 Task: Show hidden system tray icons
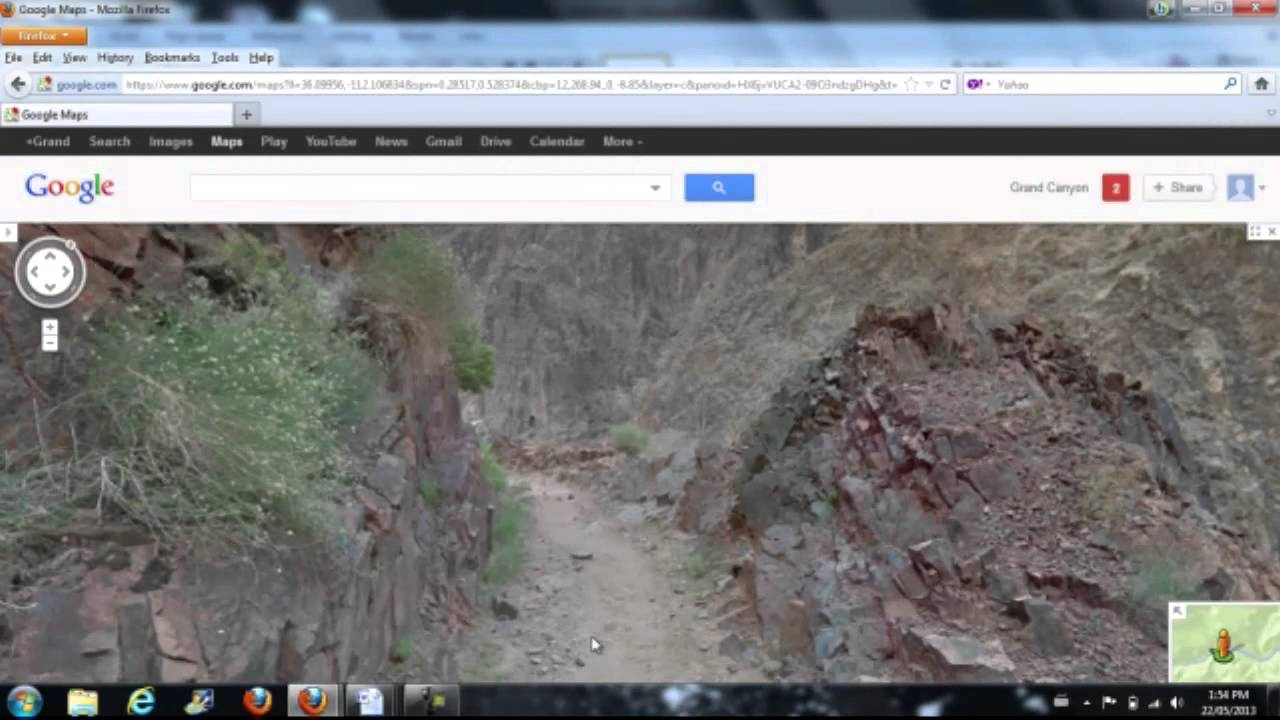[x=1087, y=703]
